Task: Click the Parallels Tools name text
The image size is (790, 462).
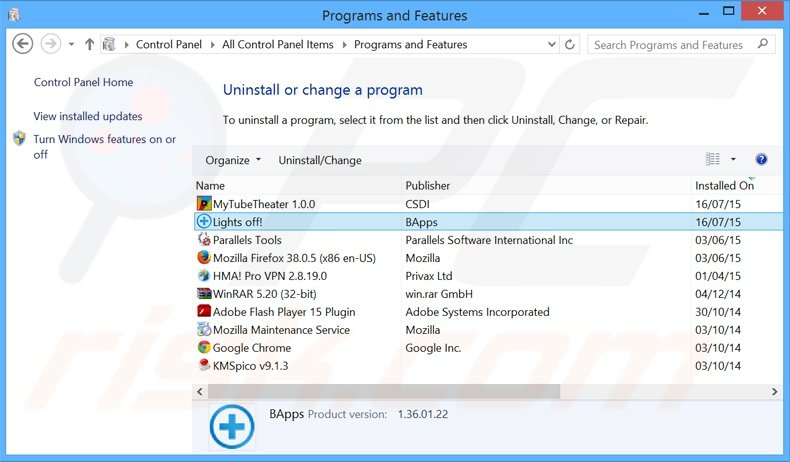Action: 247,240
